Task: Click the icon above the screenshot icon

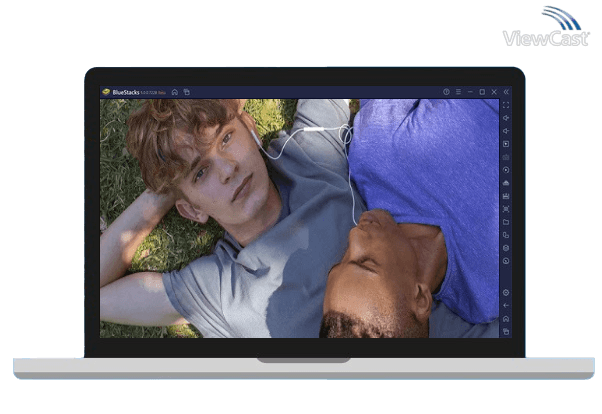Action: (x=506, y=196)
